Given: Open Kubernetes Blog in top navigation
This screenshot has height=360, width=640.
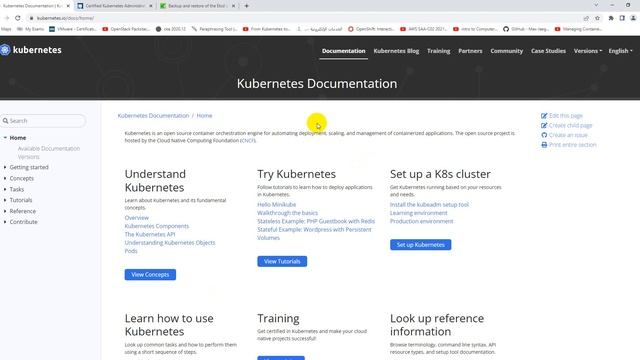Looking at the screenshot, I should tap(396, 51).
